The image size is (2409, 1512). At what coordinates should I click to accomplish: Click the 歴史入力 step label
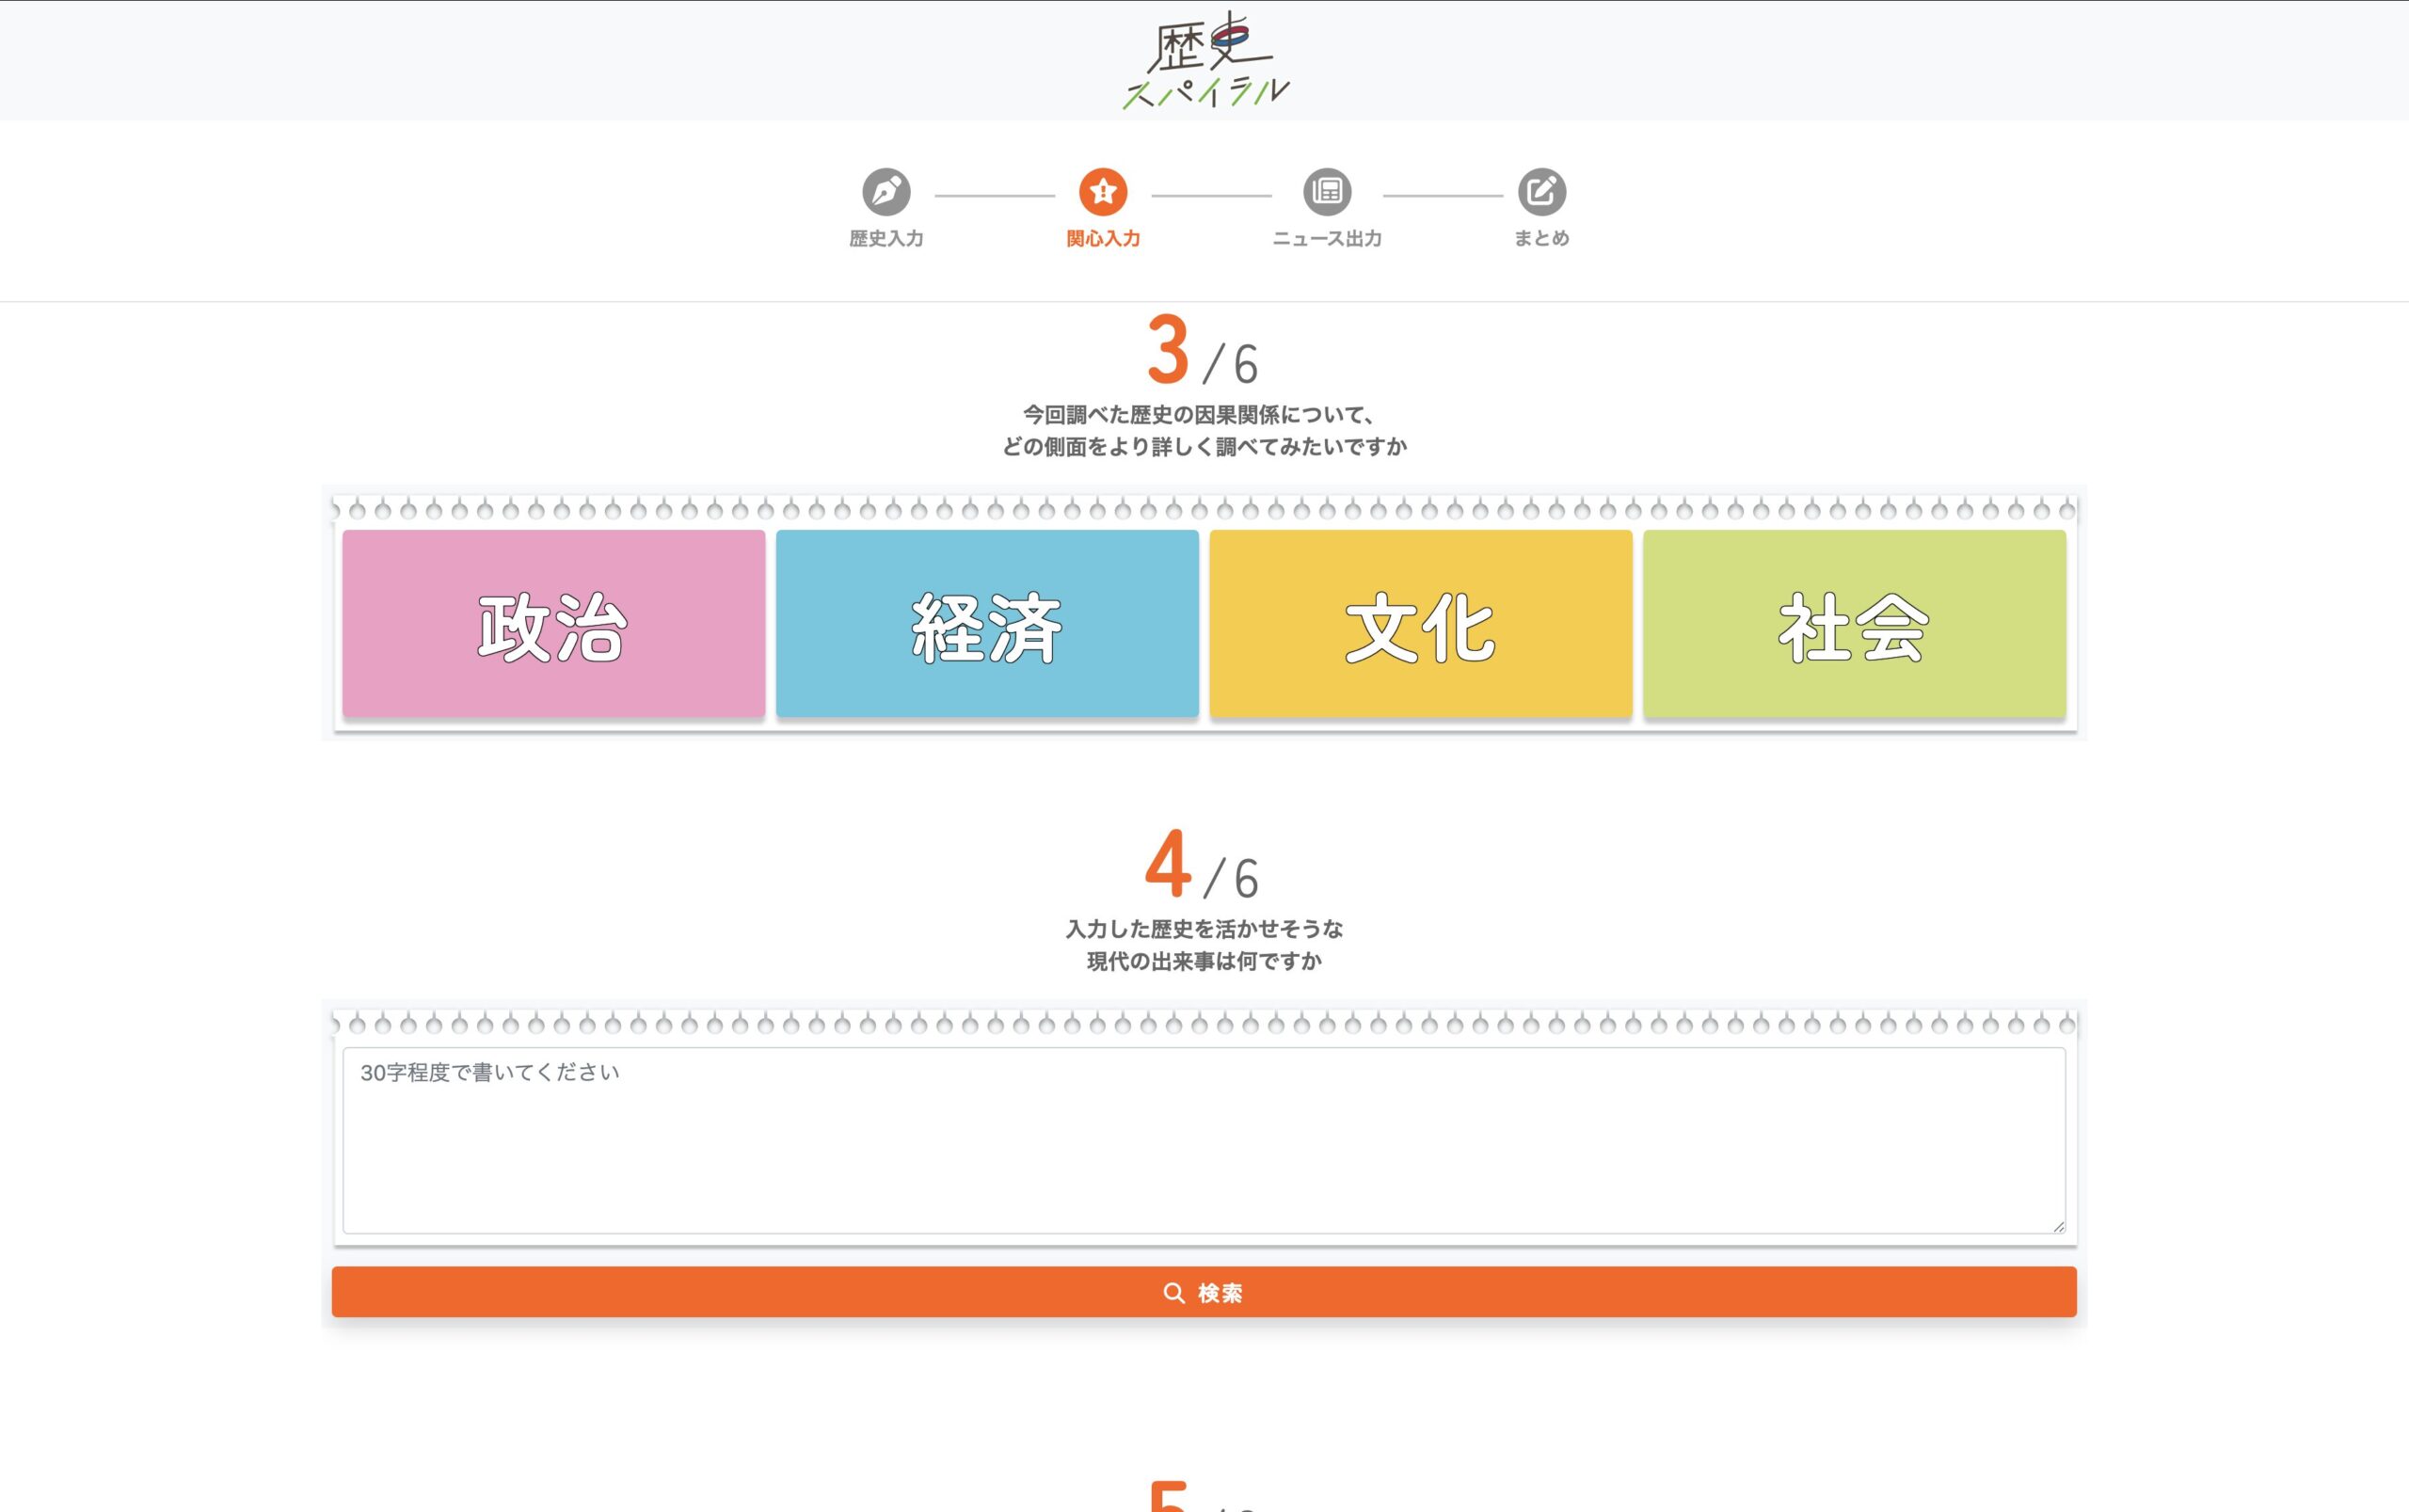pyautogui.click(x=886, y=239)
